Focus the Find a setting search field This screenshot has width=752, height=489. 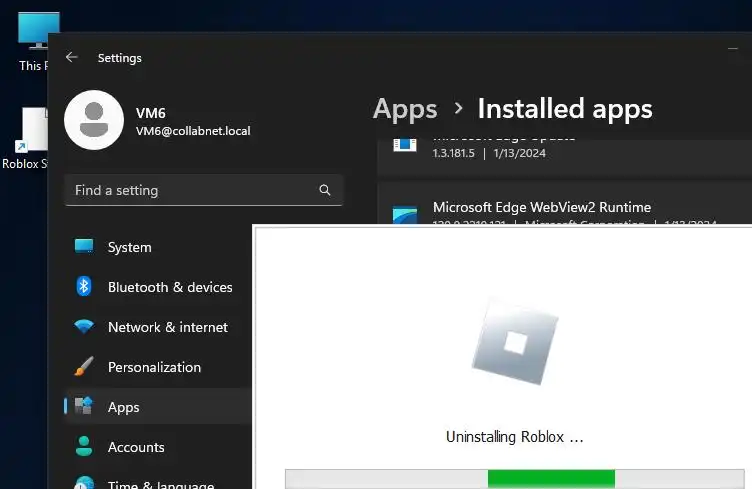coord(204,190)
